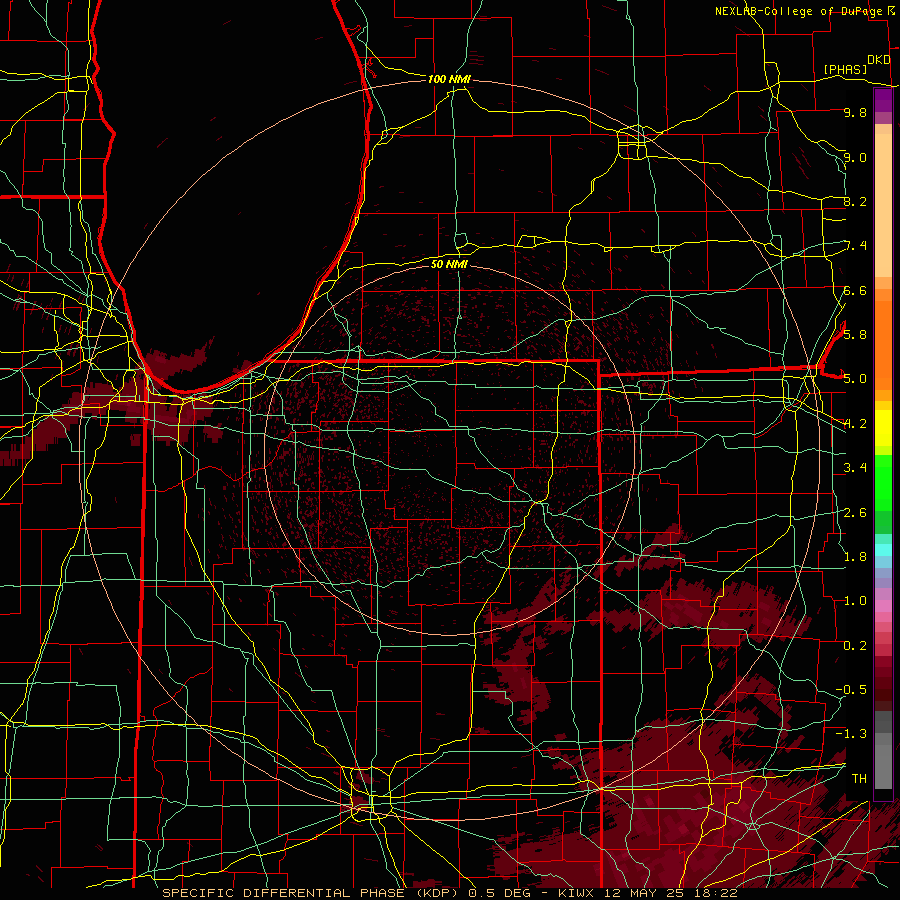
Task: Click the 9.0 scale value
Action: [855, 157]
